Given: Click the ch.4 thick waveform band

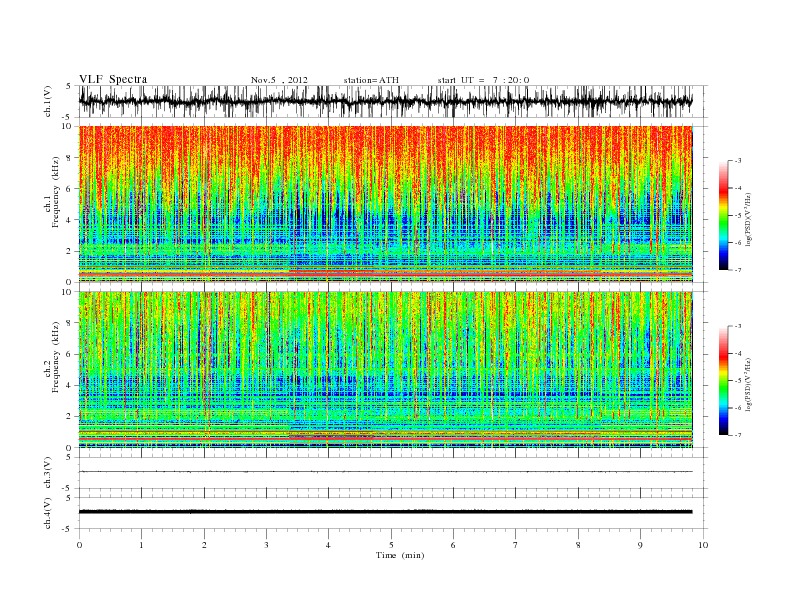Looking at the screenshot, I should [x=386, y=512].
